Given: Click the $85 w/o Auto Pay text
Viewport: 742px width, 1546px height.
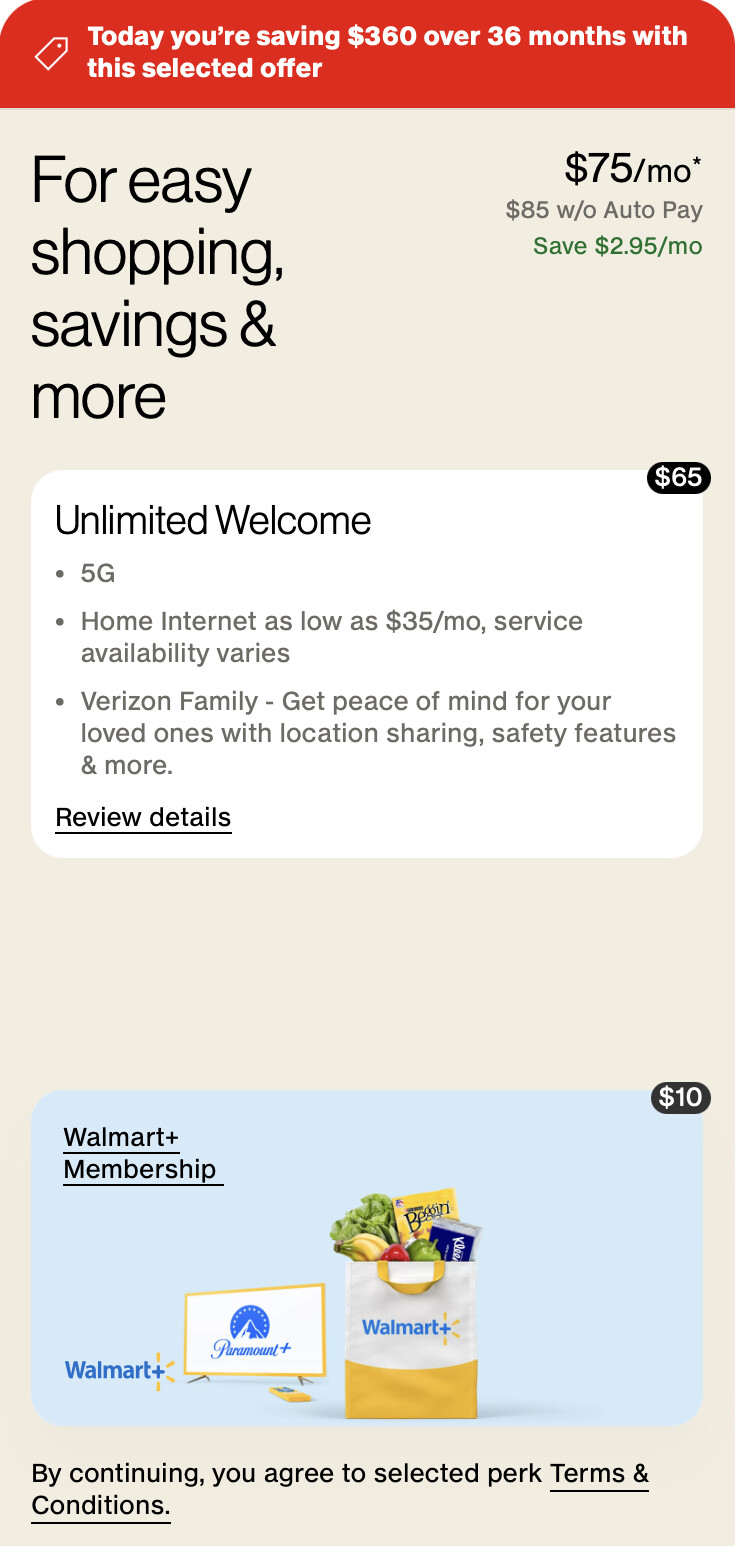Looking at the screenshot, I should [x=604, y=210].
